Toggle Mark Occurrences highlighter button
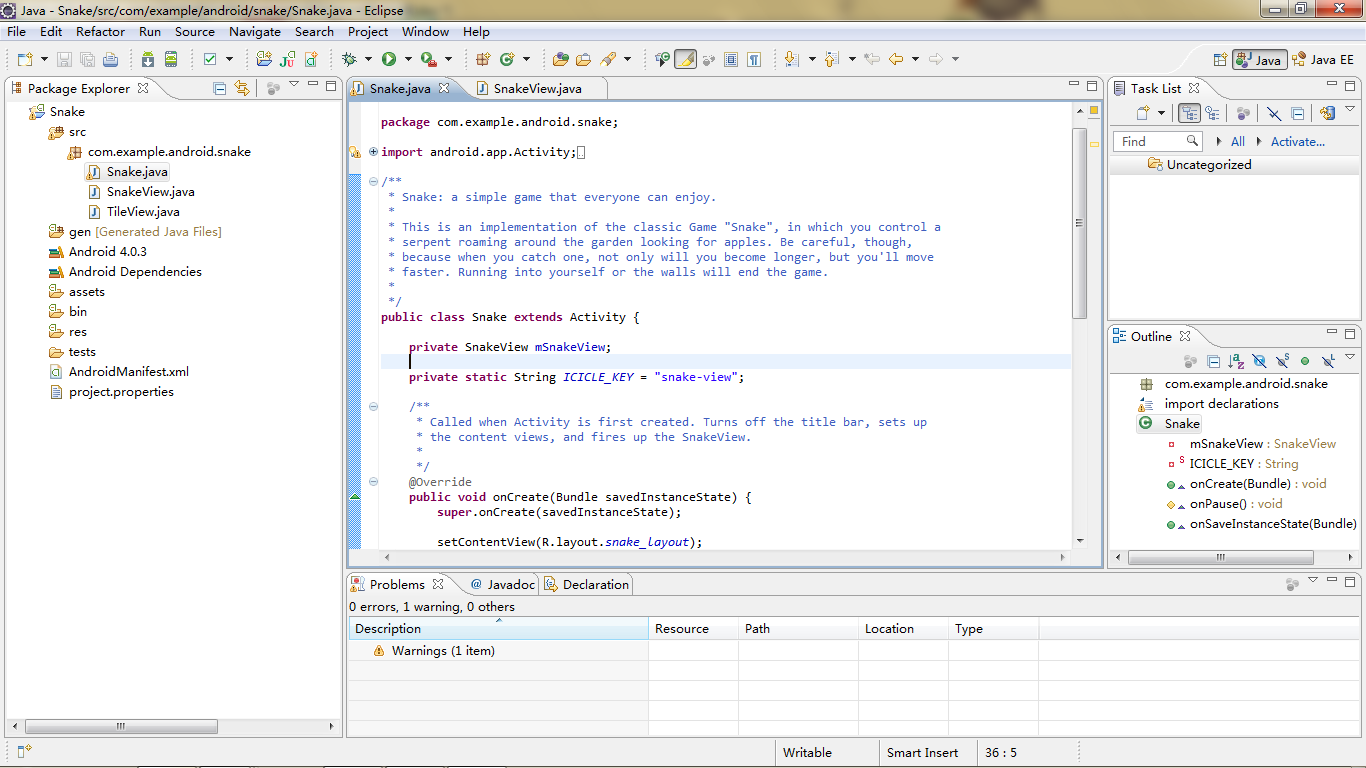This screenshot has height=768, width=1366. (x=685, y=60)
